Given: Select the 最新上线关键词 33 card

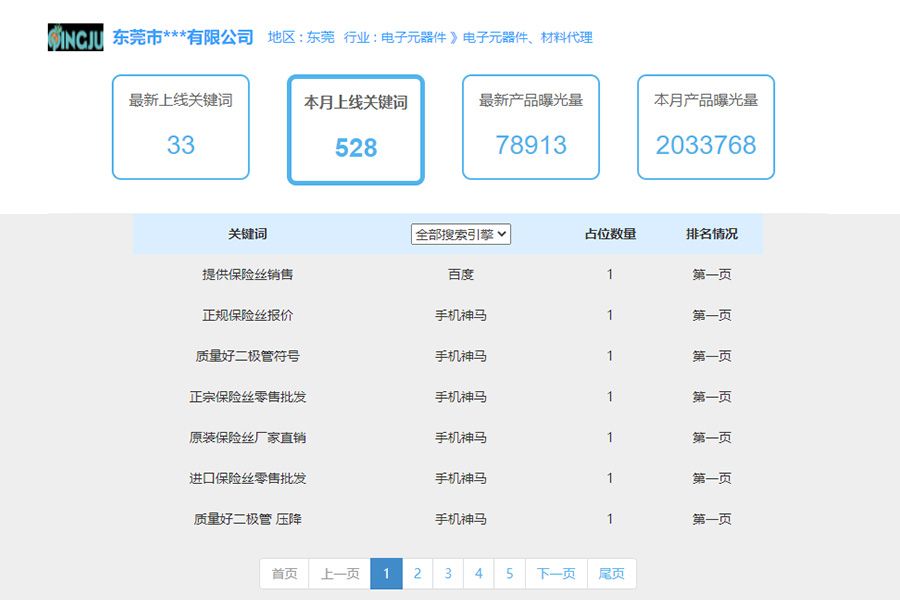Looking at the screenshot, I should 180,126.
